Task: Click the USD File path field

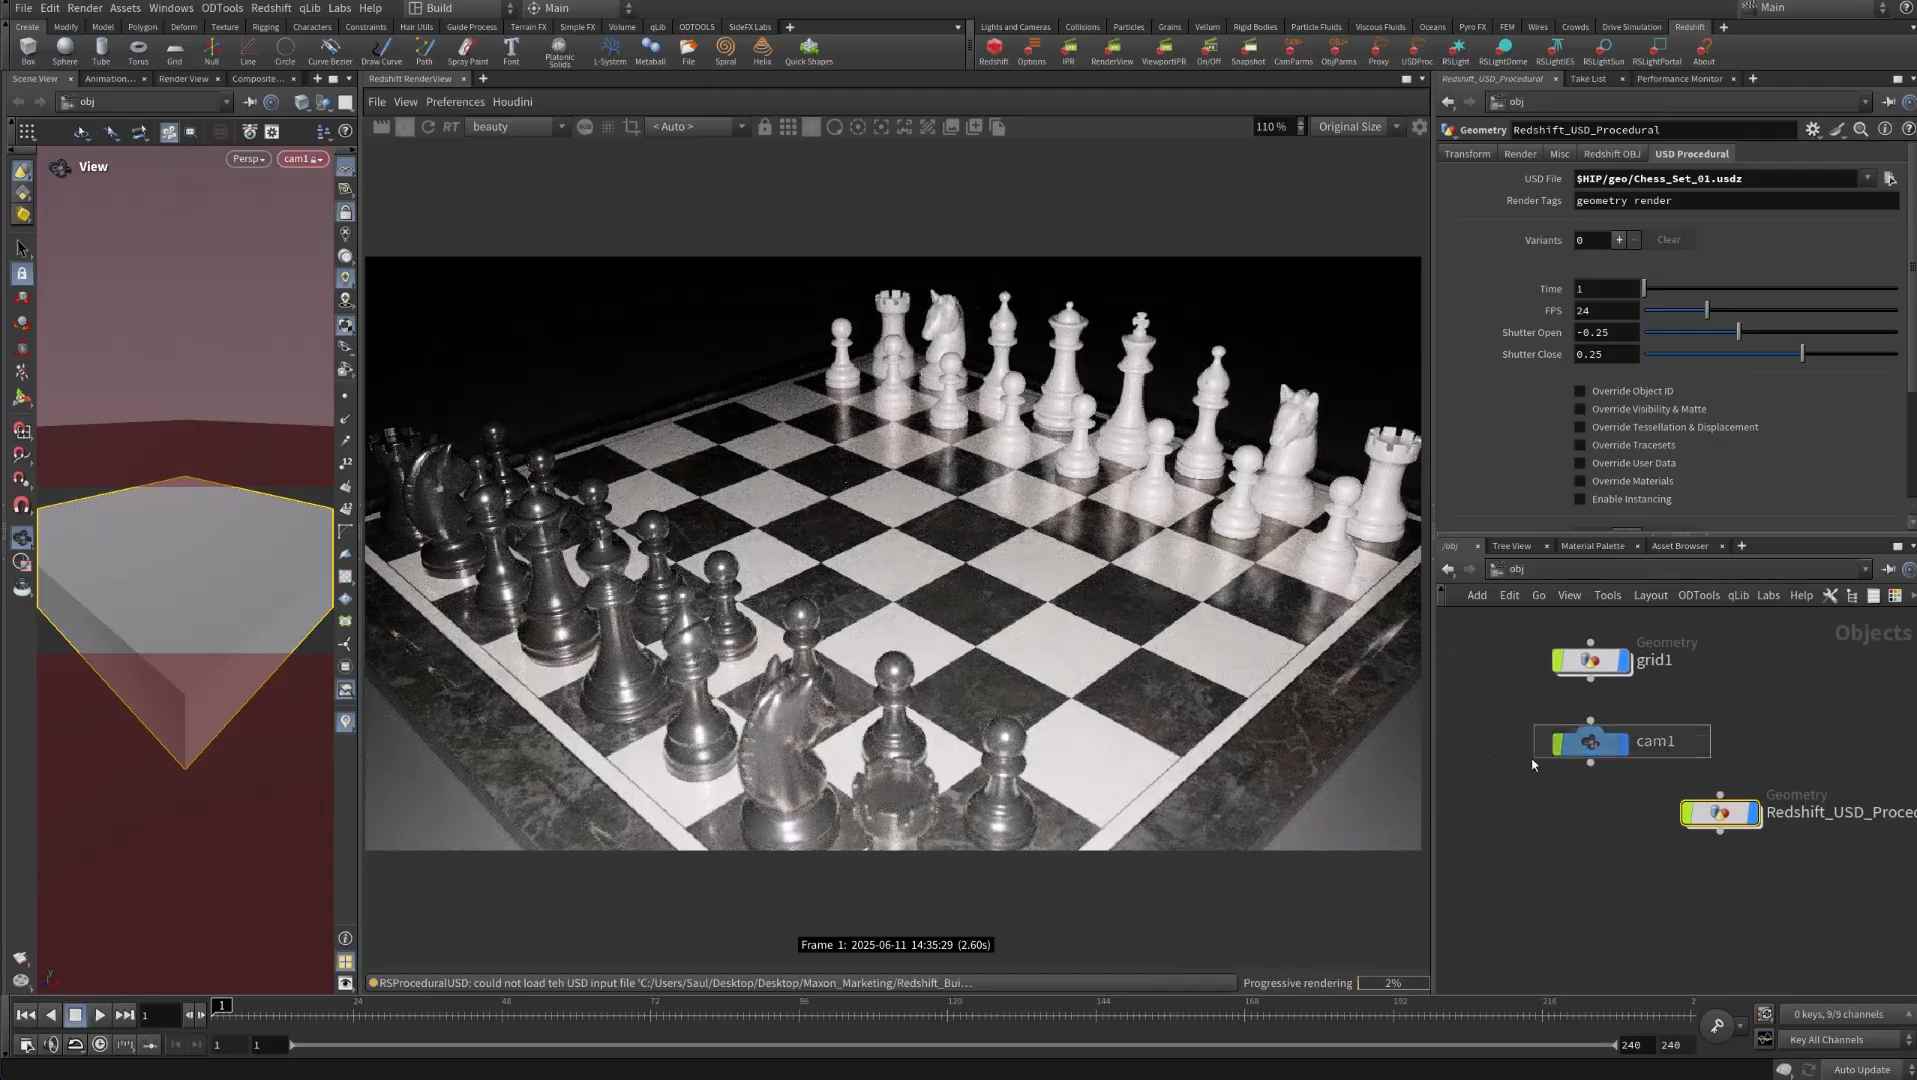Action: (1714, 179)
